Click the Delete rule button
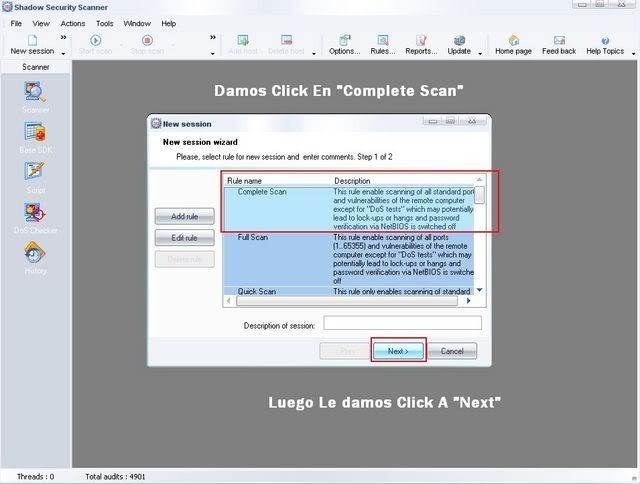Viewport: 640px width, 484px height. point(184,260)
